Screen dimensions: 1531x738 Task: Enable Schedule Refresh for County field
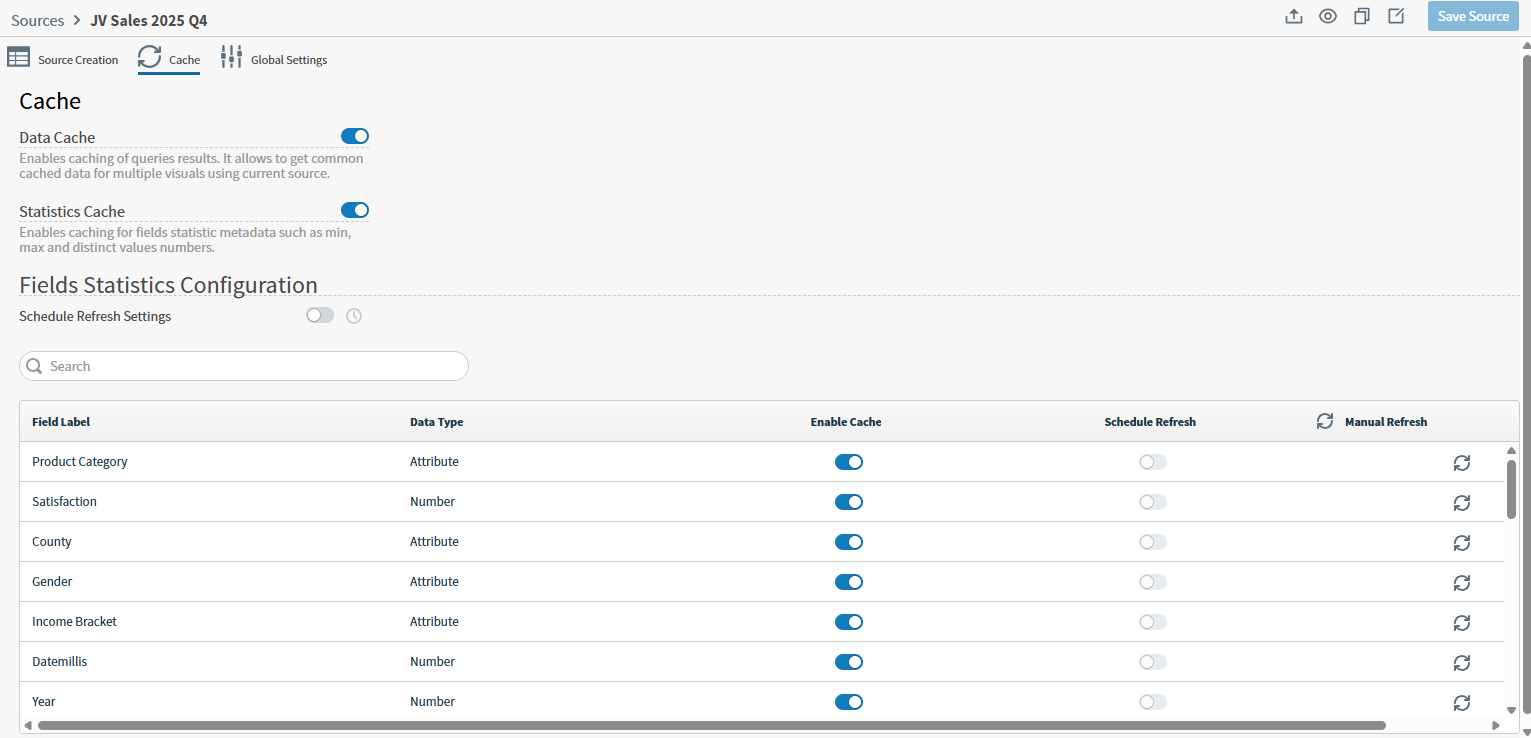[1152, 542]
